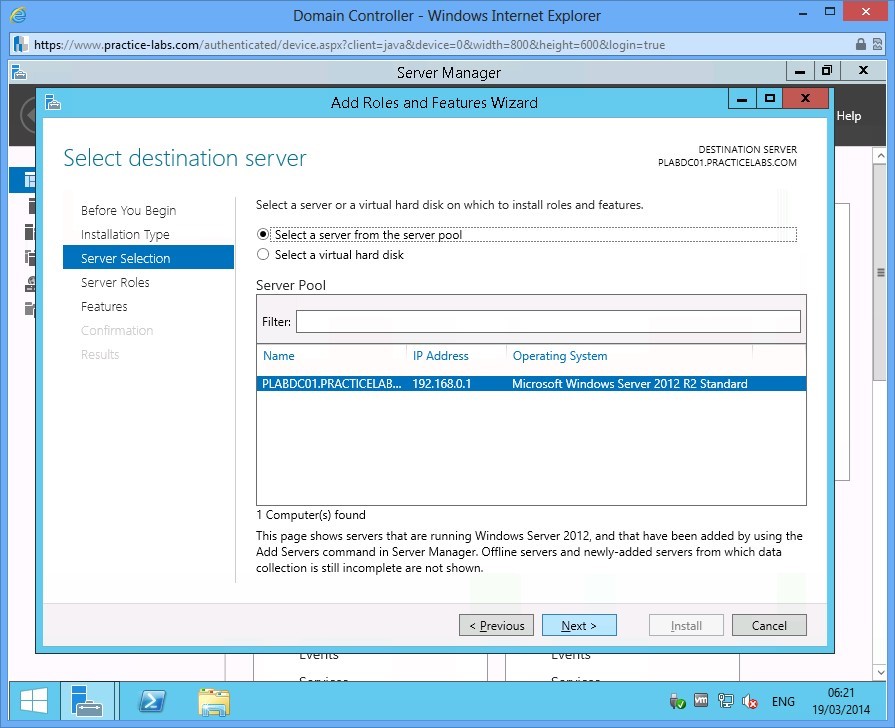Open the network status tray icon
Image resolution: width=895 pixels, height=728 pixels.
(724, 701)
